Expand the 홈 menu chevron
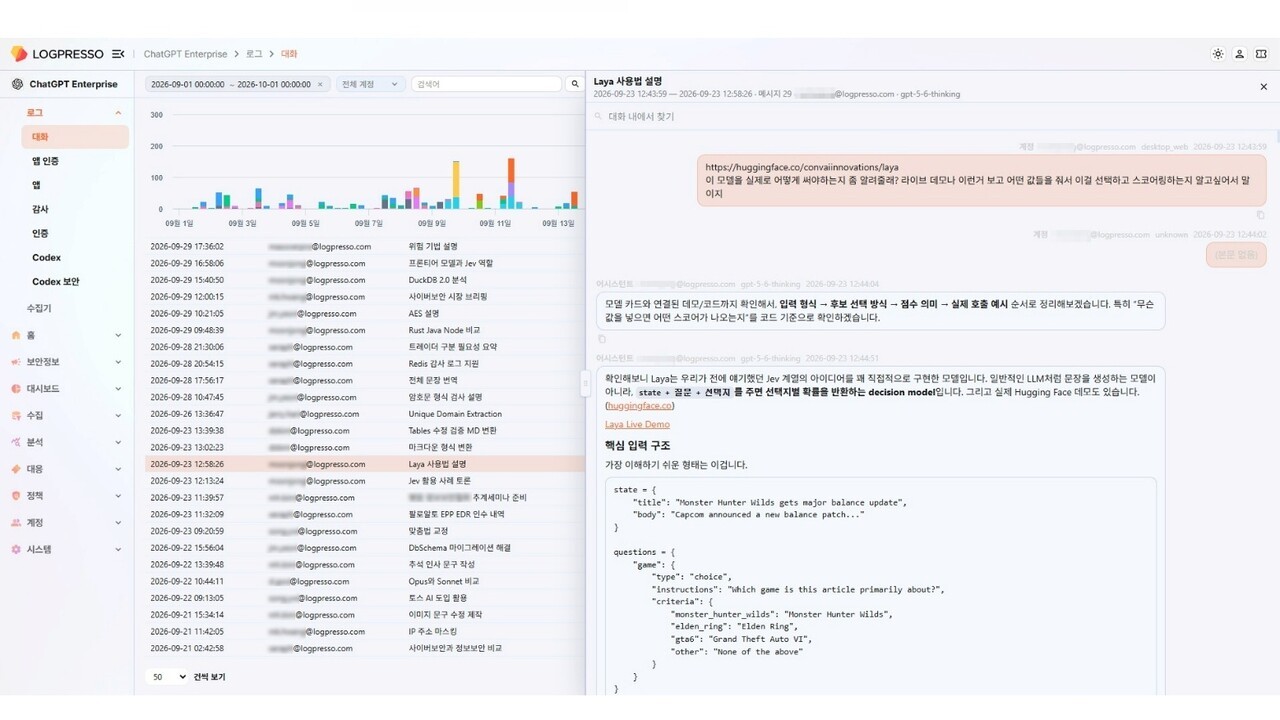The image size is (1280, 720). (118, 335)
